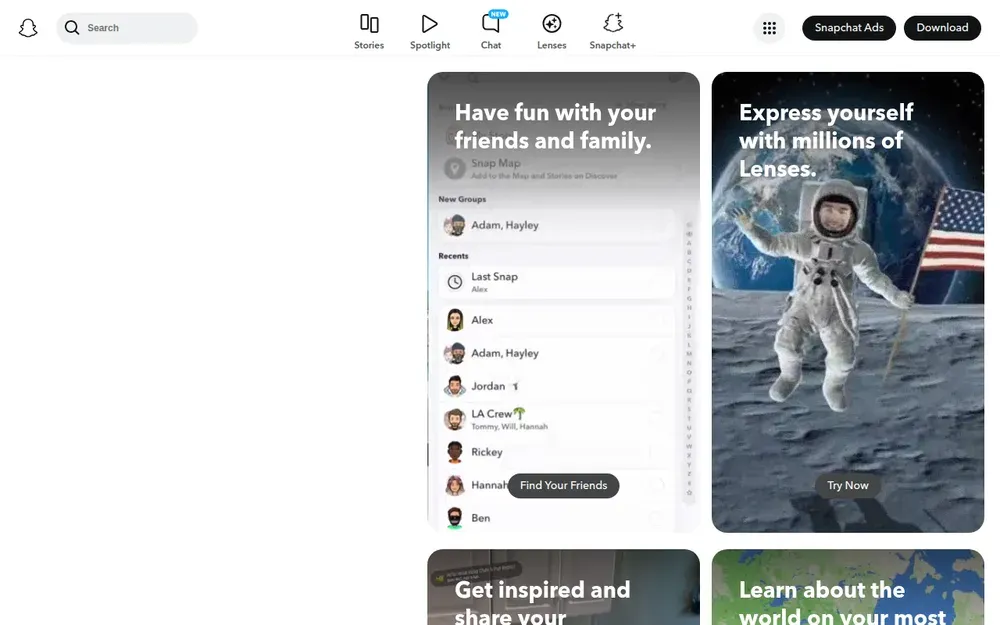The height and width of the screenshot is (625, 1000).
Task: Click the search magnifier icon
Action: tap(72, 27)
